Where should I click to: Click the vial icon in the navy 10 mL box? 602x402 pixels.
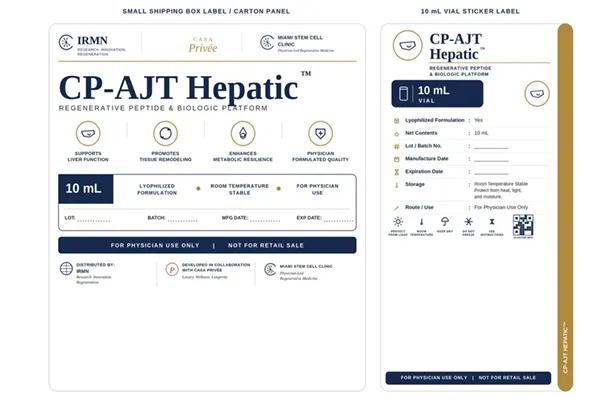click(404, 93)
